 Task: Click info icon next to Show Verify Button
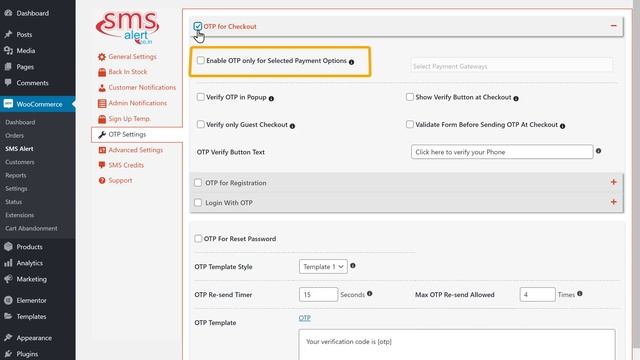516,98
